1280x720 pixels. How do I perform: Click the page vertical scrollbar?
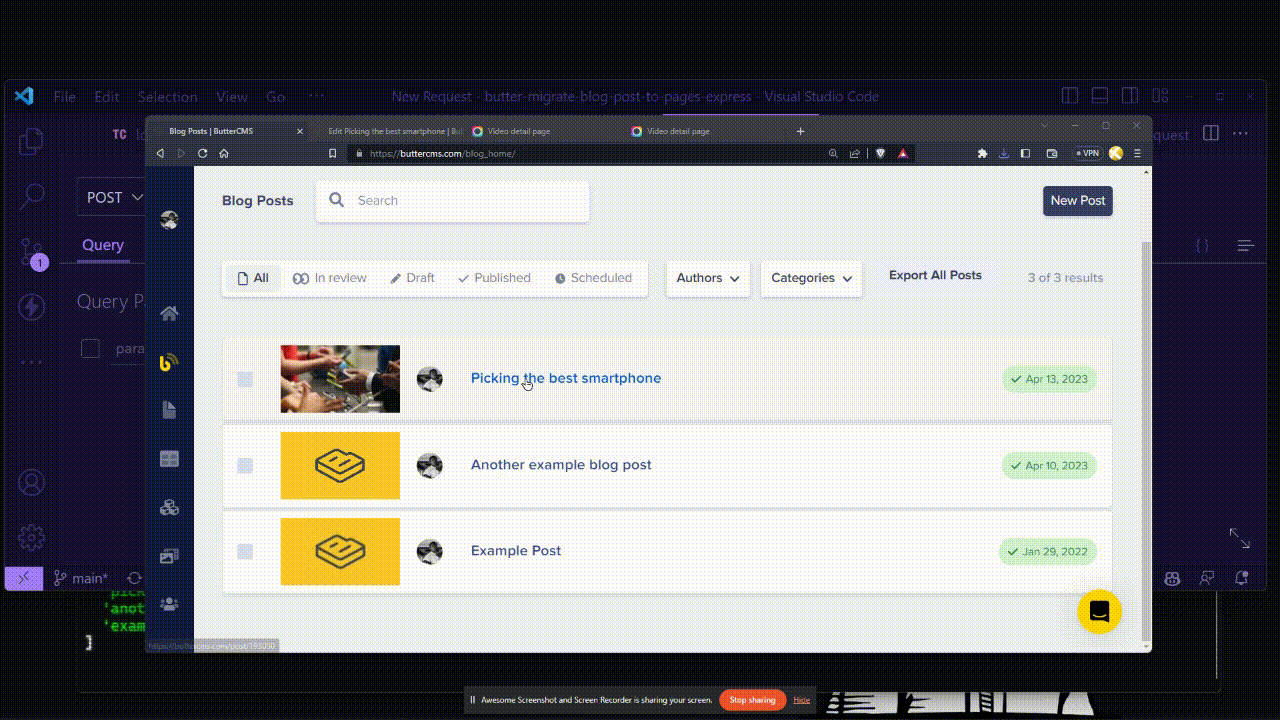pos(1146,440)
